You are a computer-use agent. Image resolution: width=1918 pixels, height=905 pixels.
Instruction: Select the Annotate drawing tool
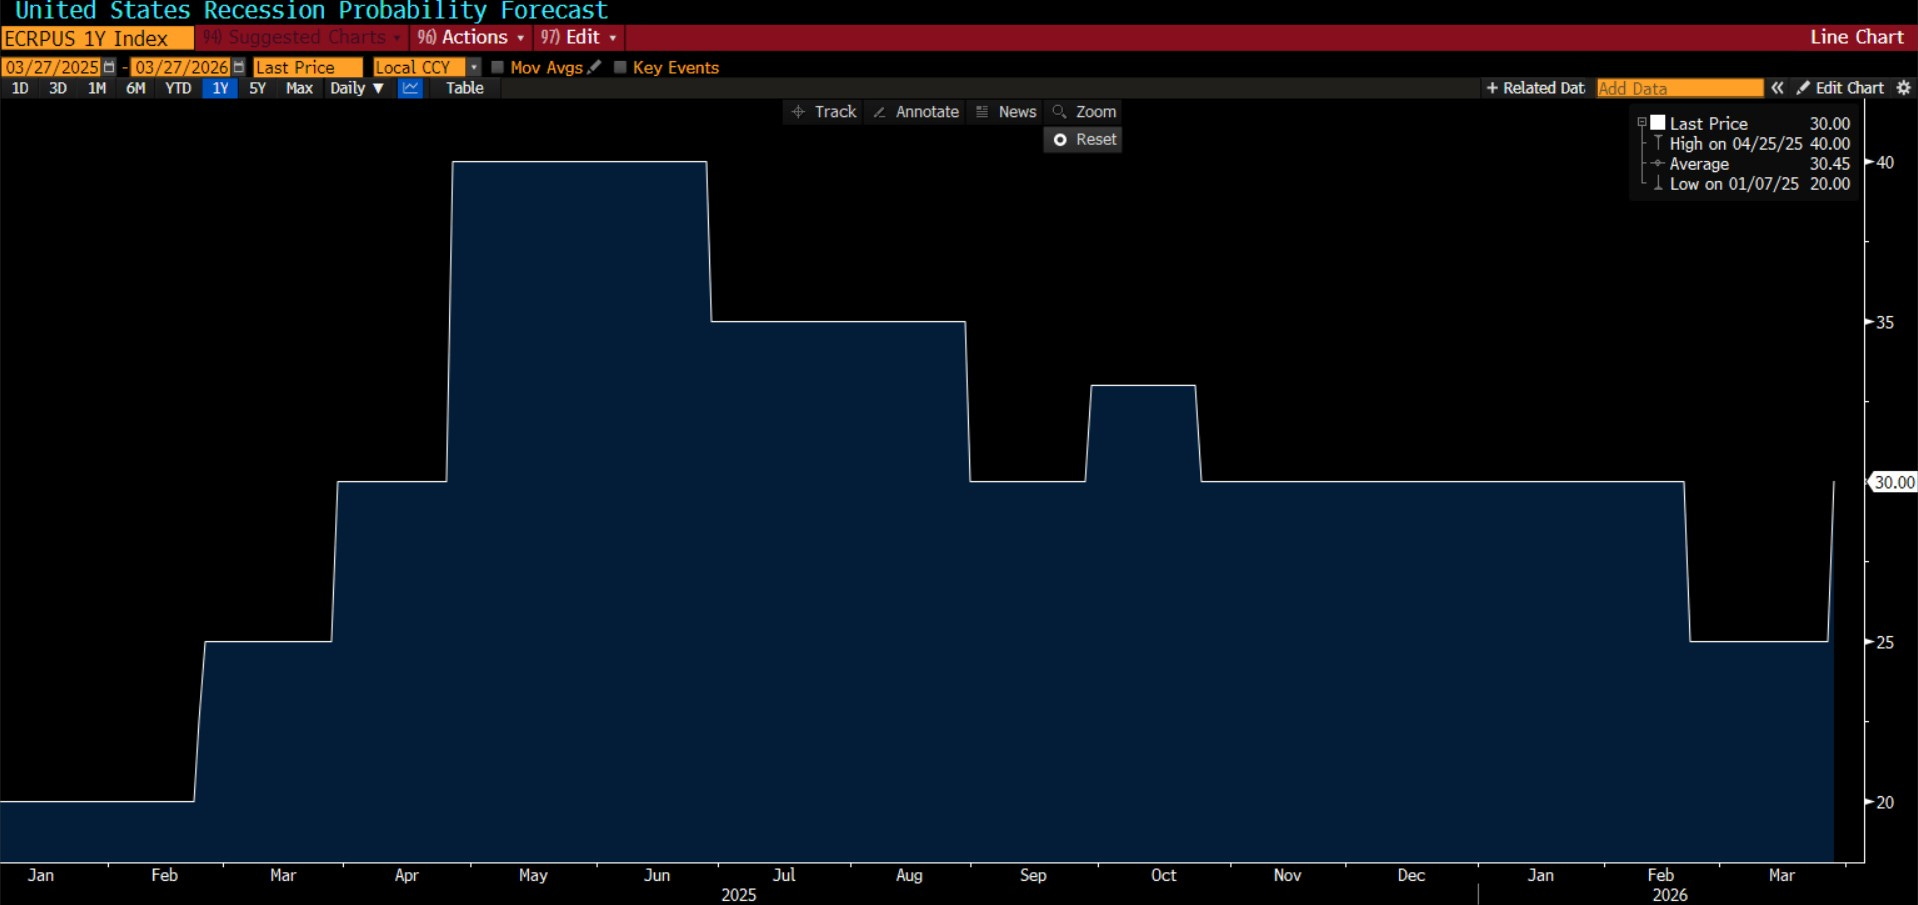(x=916, y=112)
